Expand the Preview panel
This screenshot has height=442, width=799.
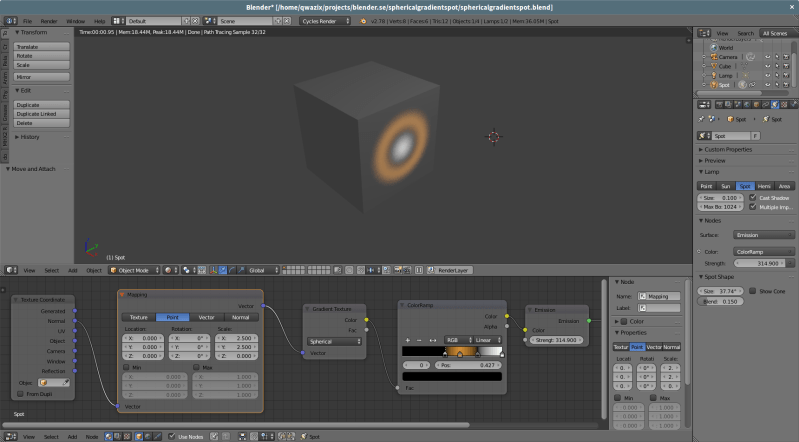point(715,161)
